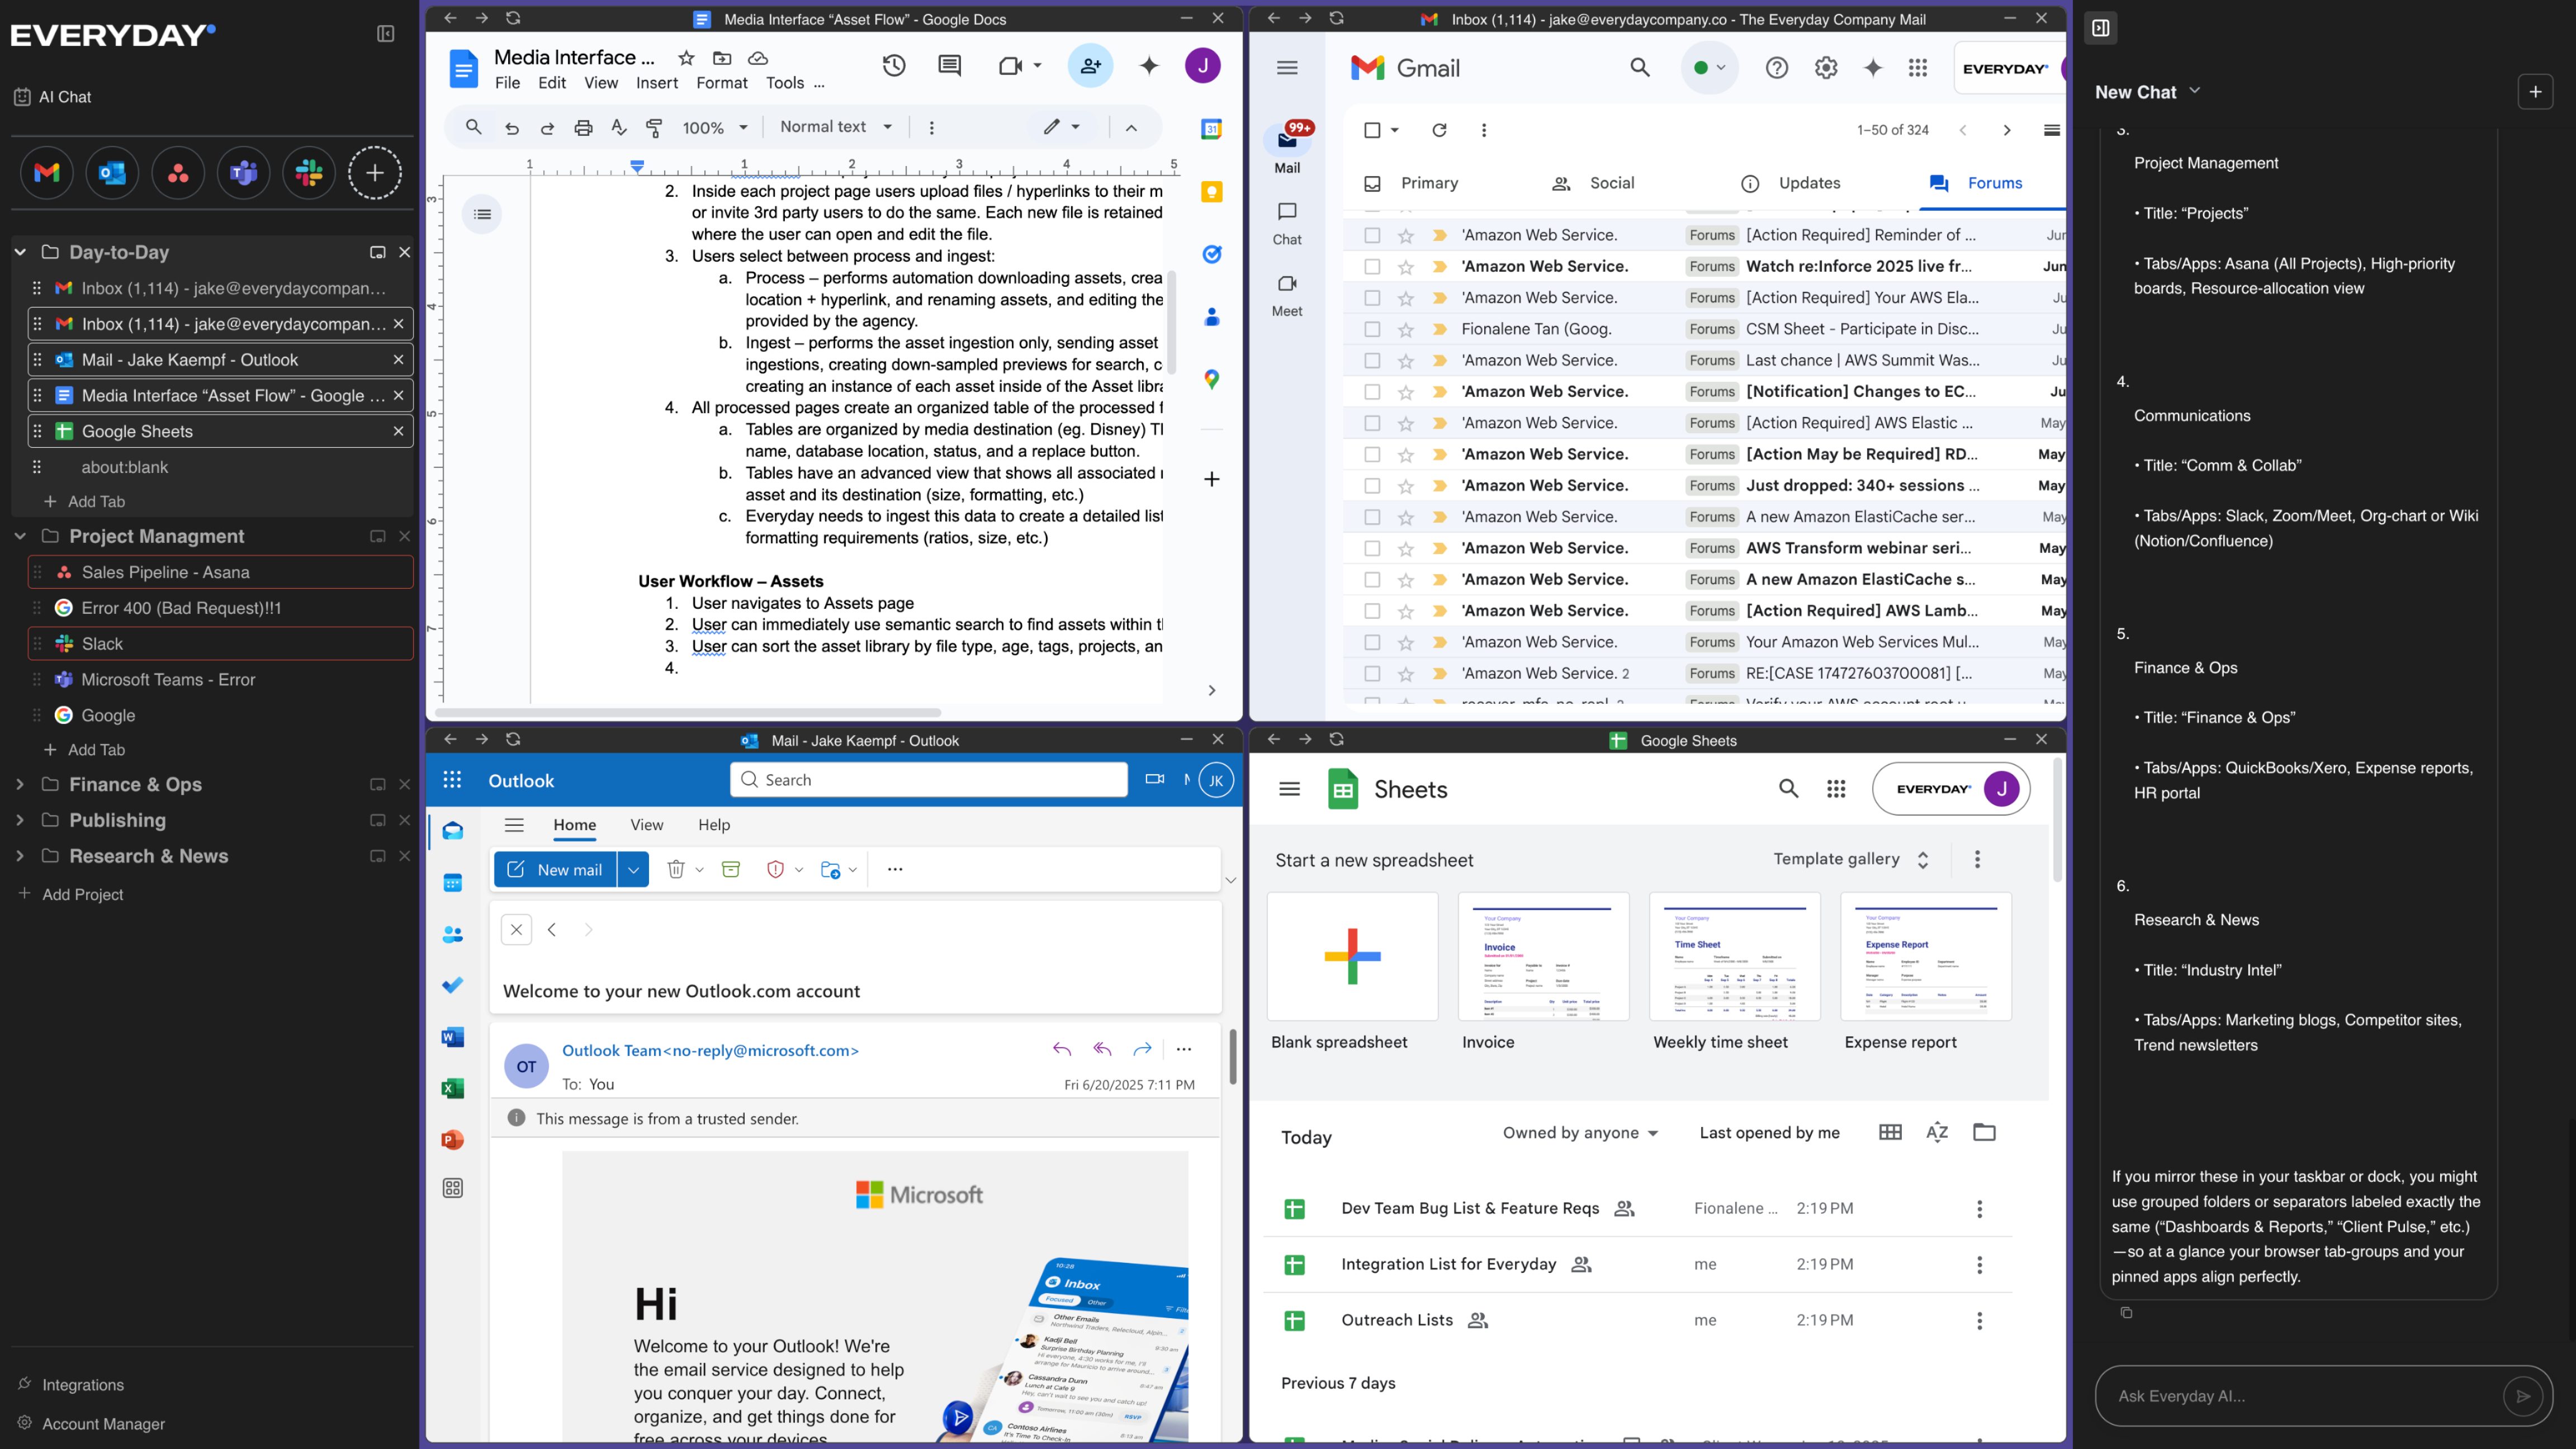Expand the Publishing project folder

[20, 820]
